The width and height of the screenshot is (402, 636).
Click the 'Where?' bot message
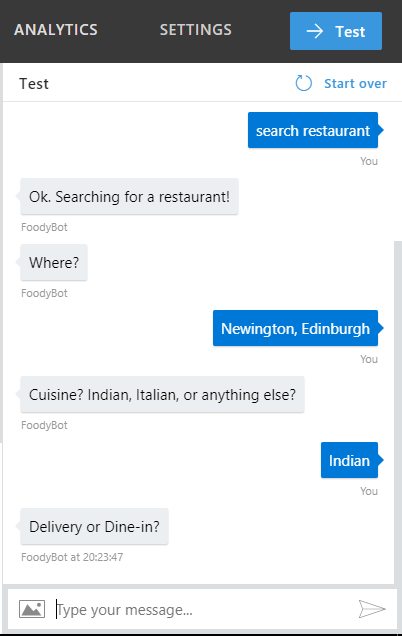coord(54,262)
